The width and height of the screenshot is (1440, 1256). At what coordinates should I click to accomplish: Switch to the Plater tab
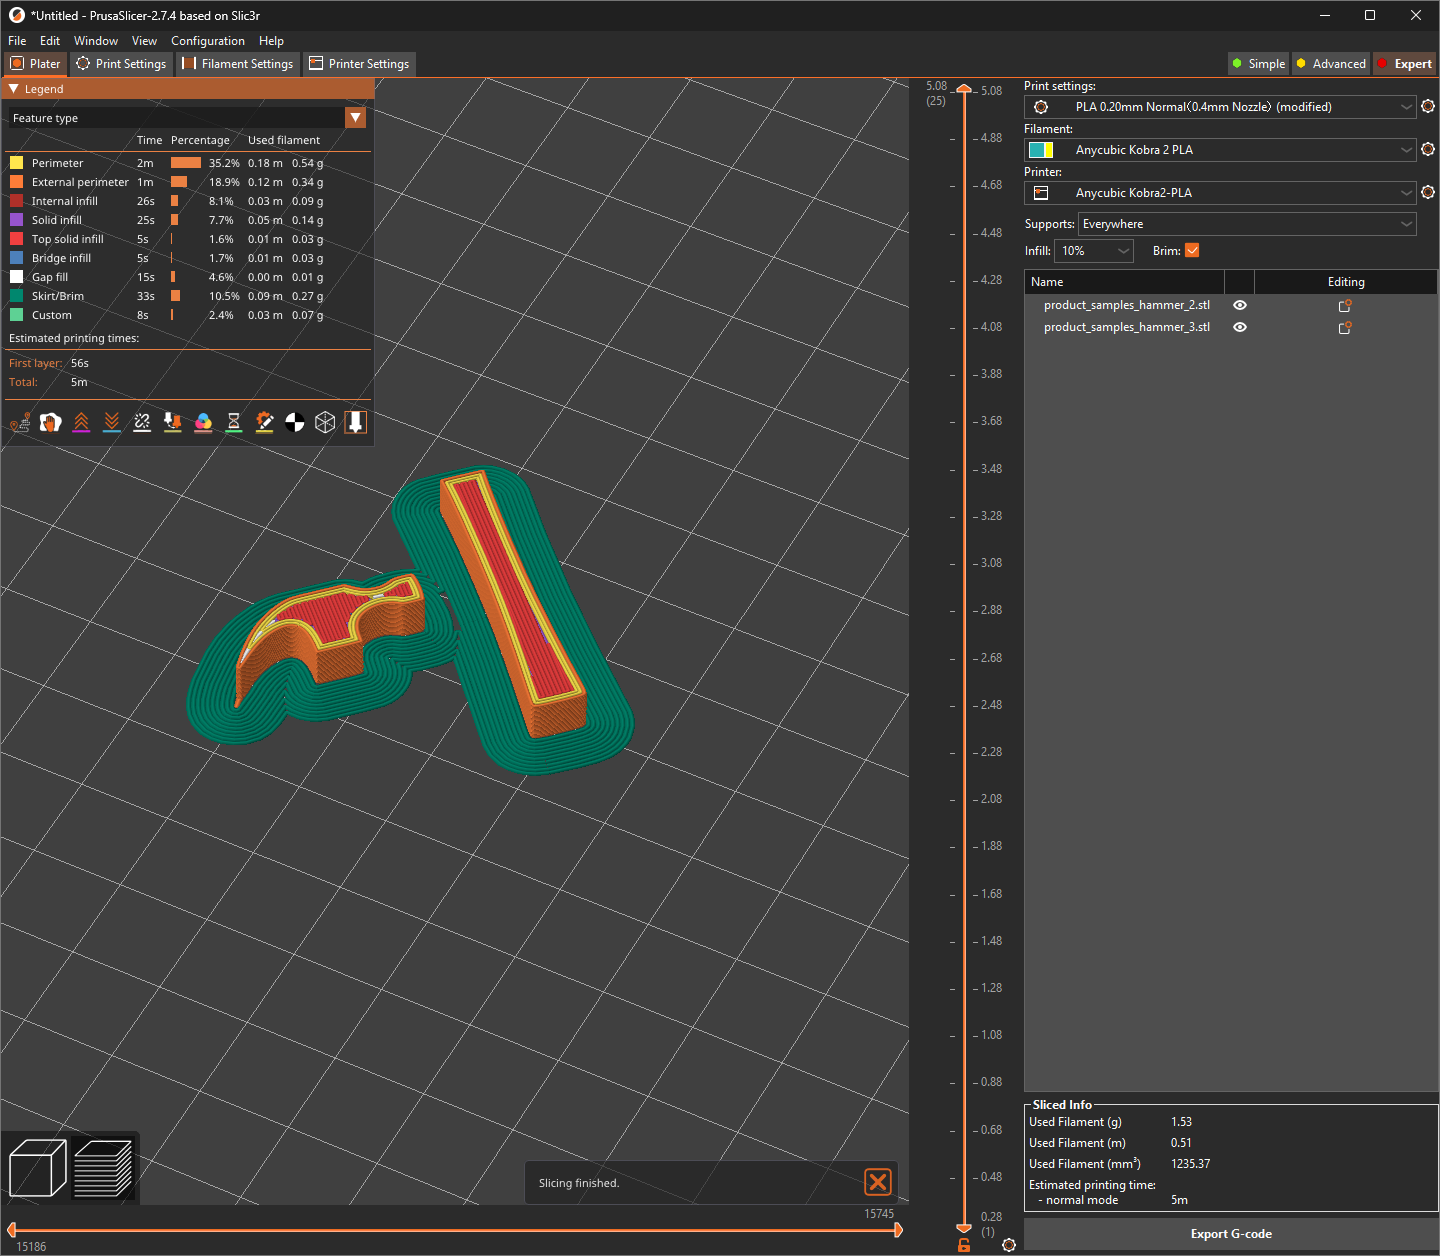[35, 64]
